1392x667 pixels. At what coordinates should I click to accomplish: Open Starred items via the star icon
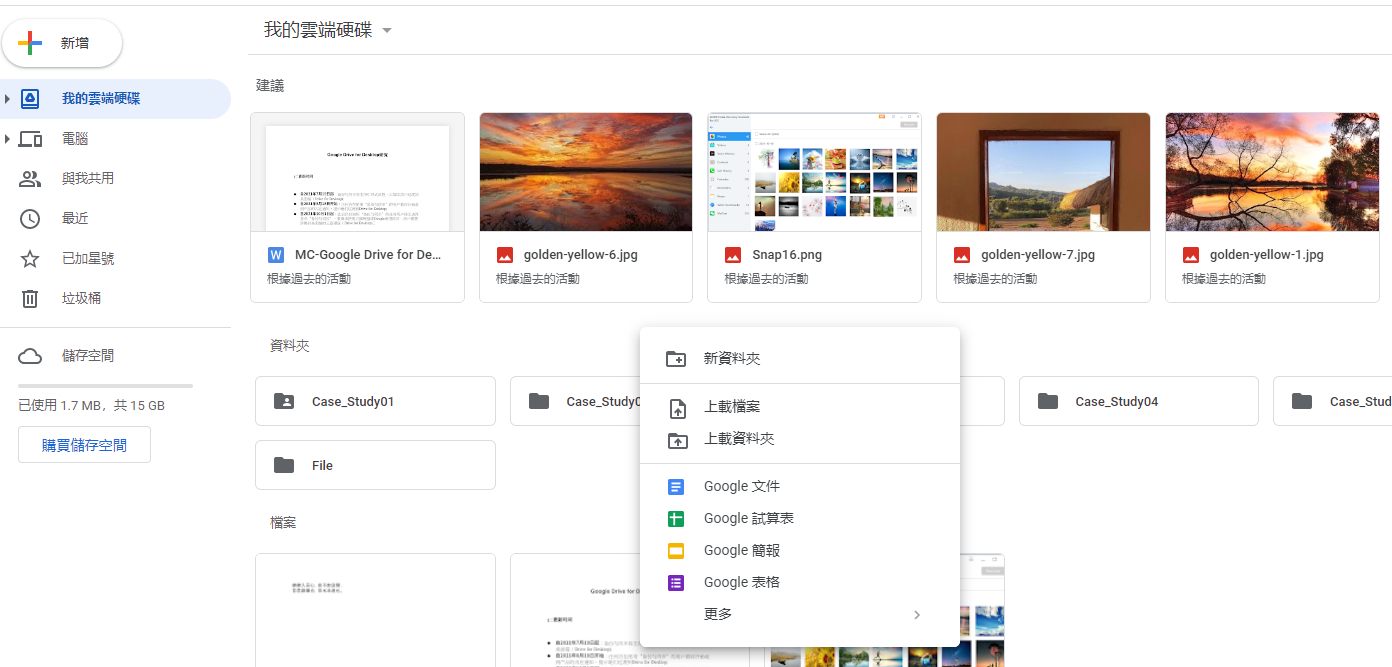[x=30, y=259]
